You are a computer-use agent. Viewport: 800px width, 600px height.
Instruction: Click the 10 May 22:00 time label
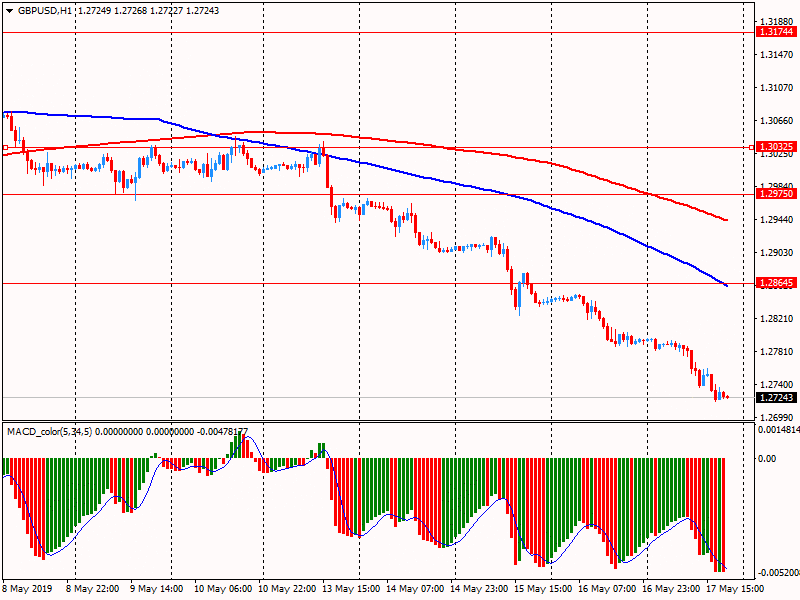click(287, 589)
